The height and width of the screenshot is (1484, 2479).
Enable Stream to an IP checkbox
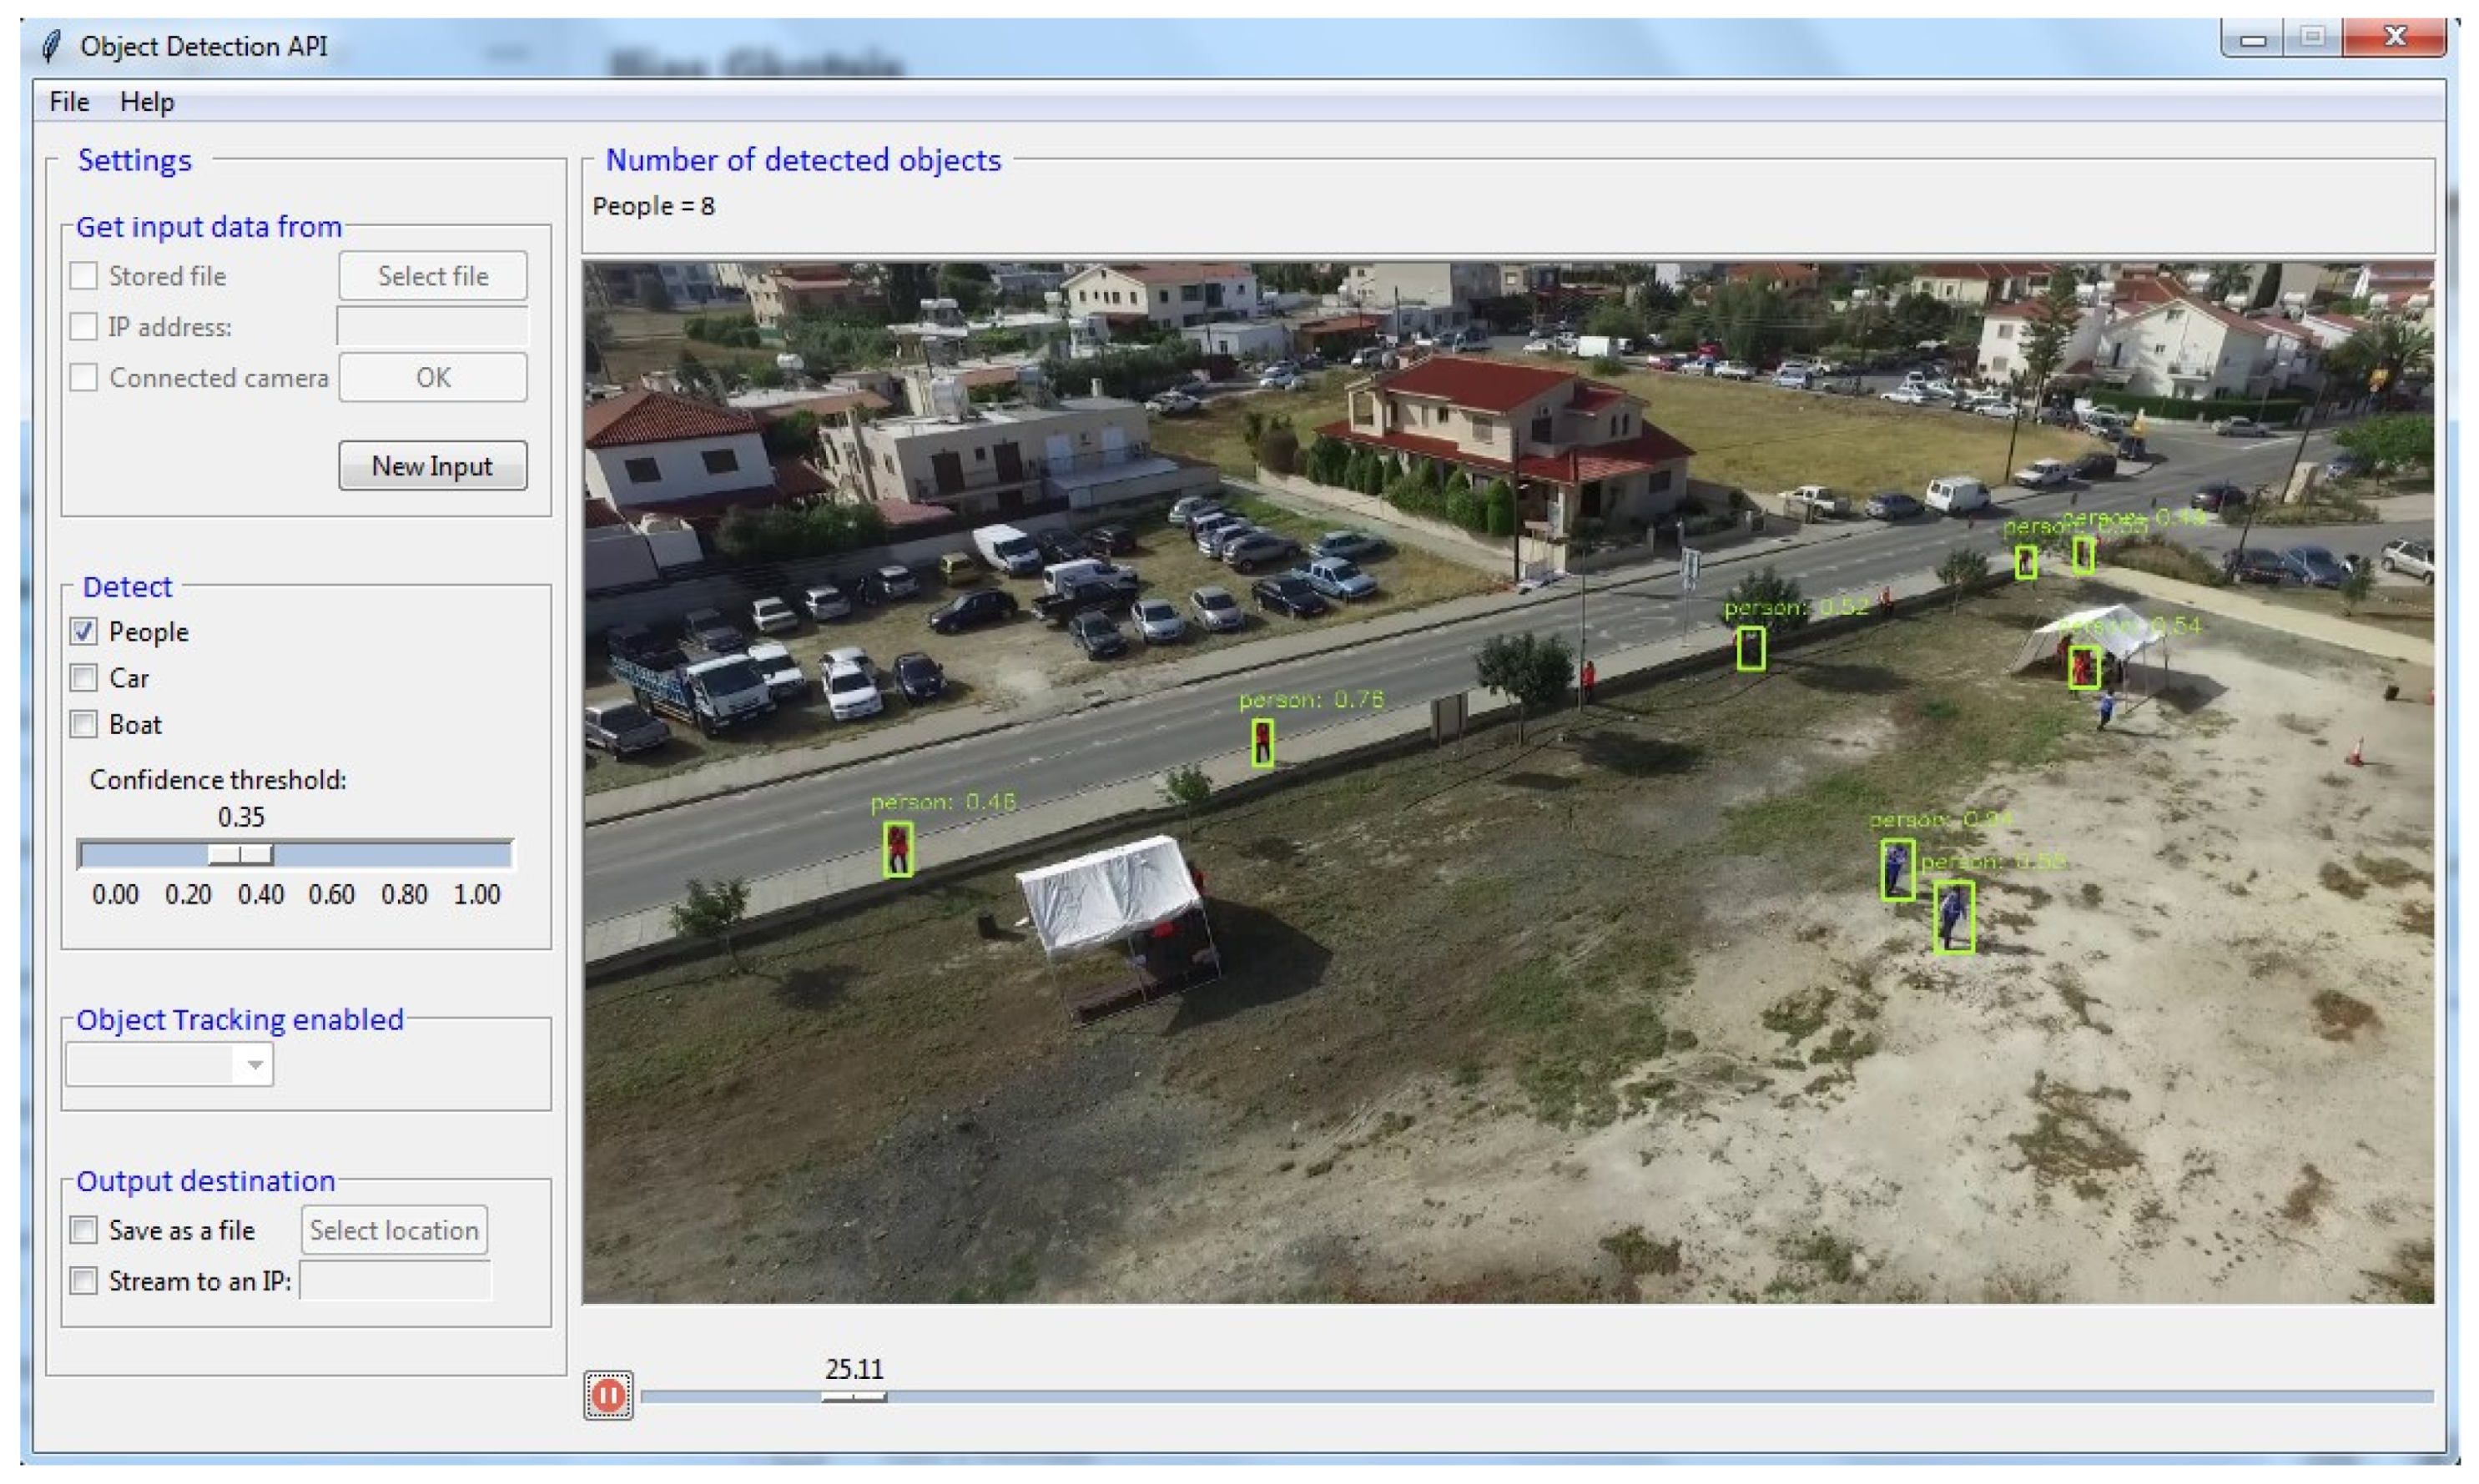[x=84, y=1281]
